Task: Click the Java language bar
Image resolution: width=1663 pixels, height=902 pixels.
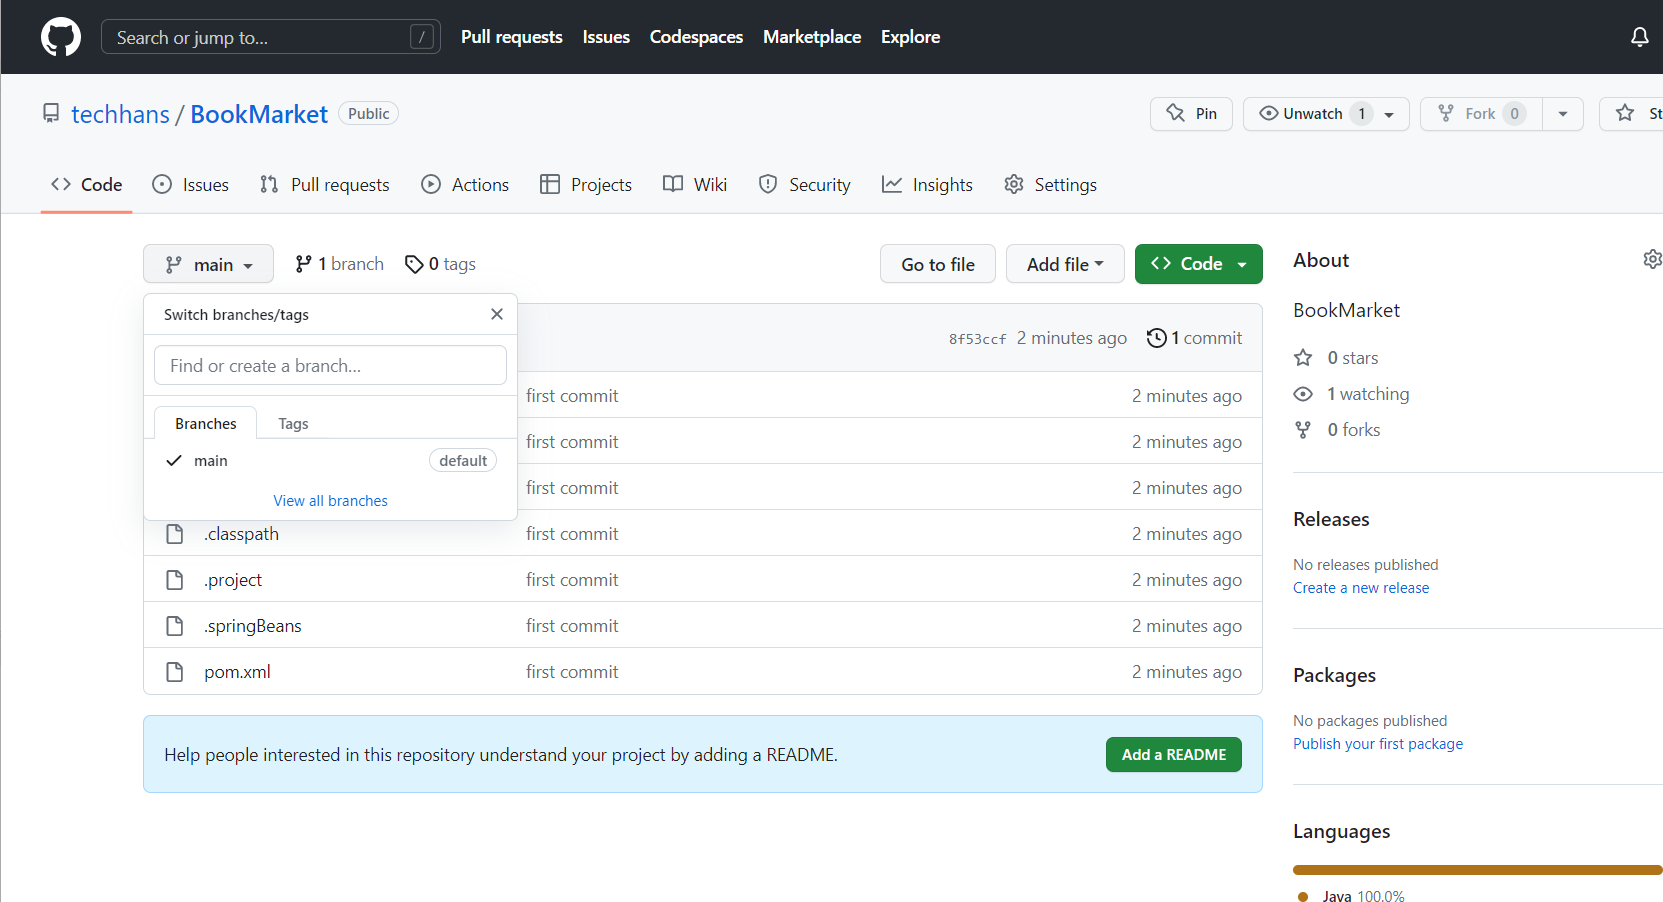Action: (1478, 870)
